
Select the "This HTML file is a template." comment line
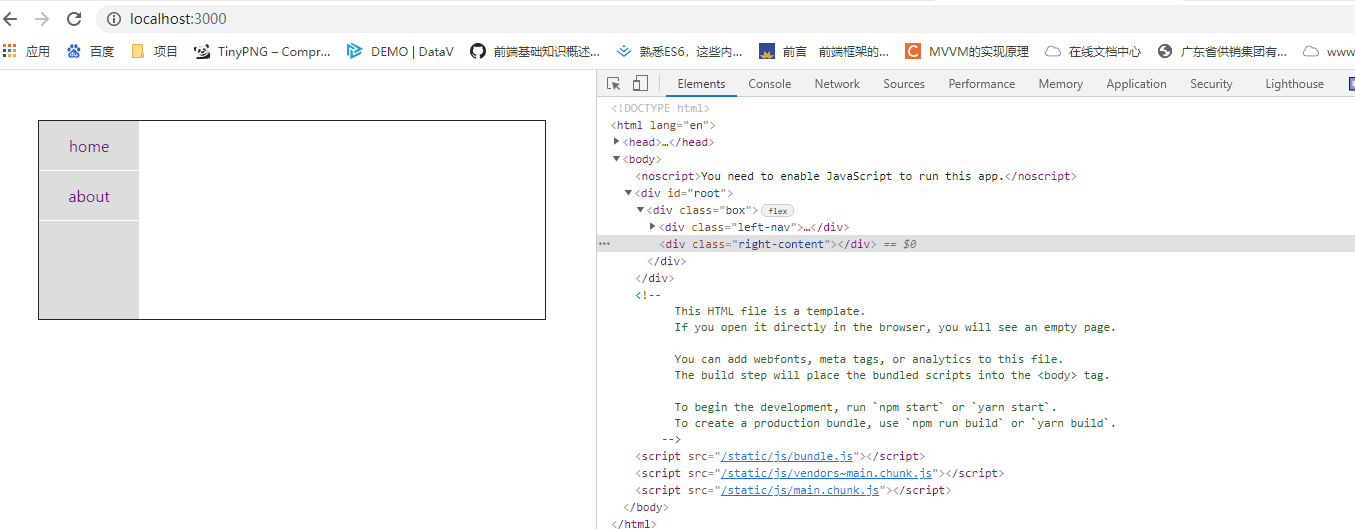pos(770,311)
